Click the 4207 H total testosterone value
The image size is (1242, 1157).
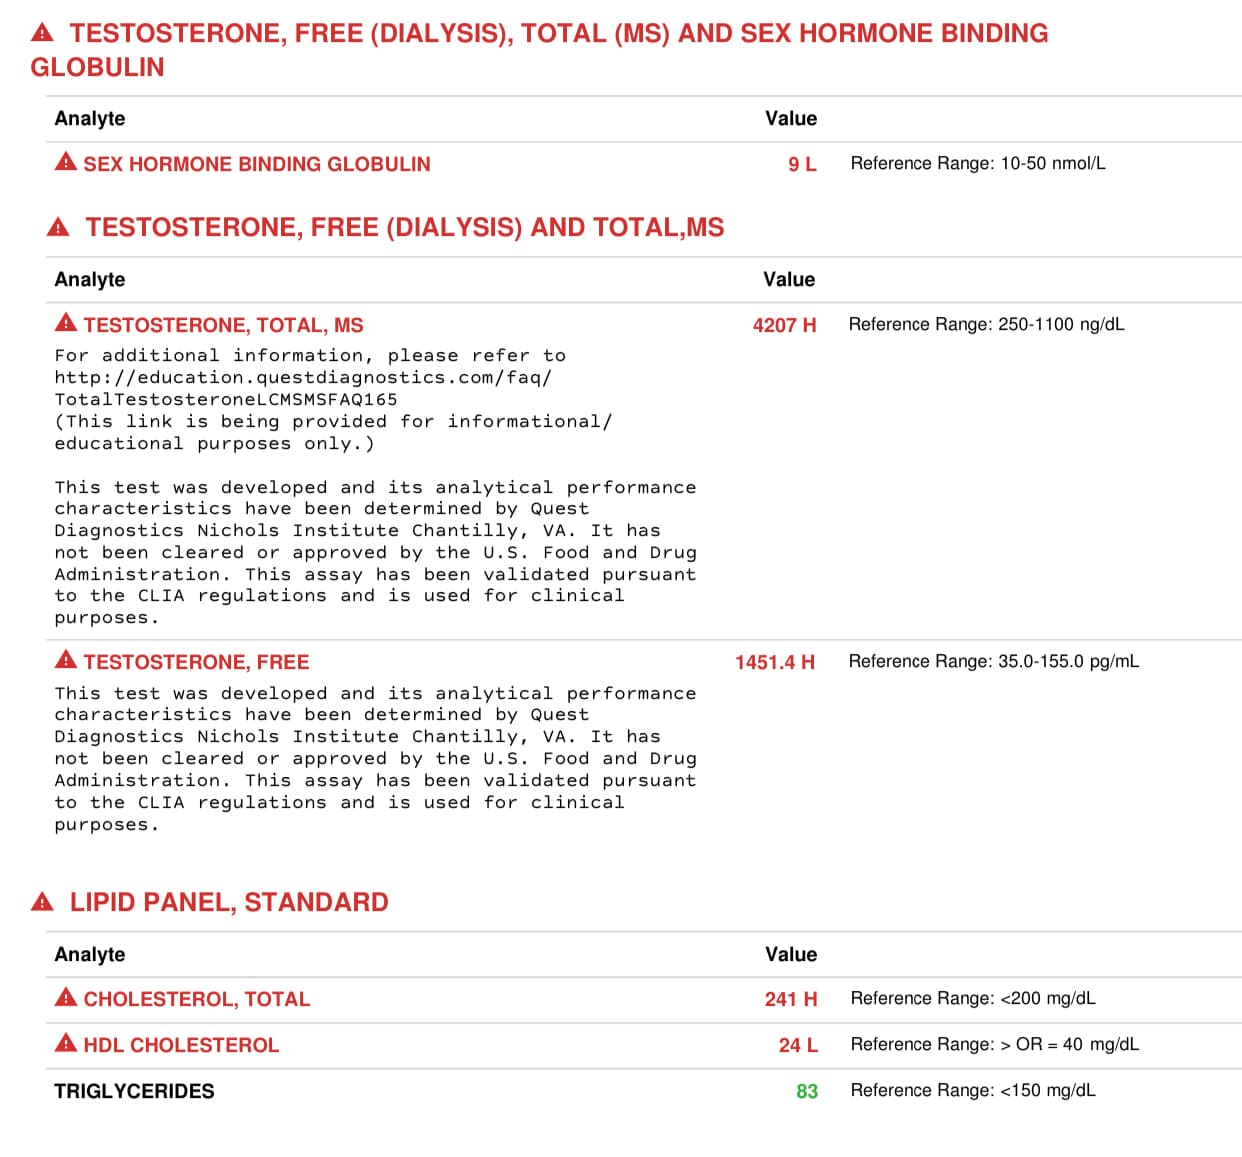[784, 325]
